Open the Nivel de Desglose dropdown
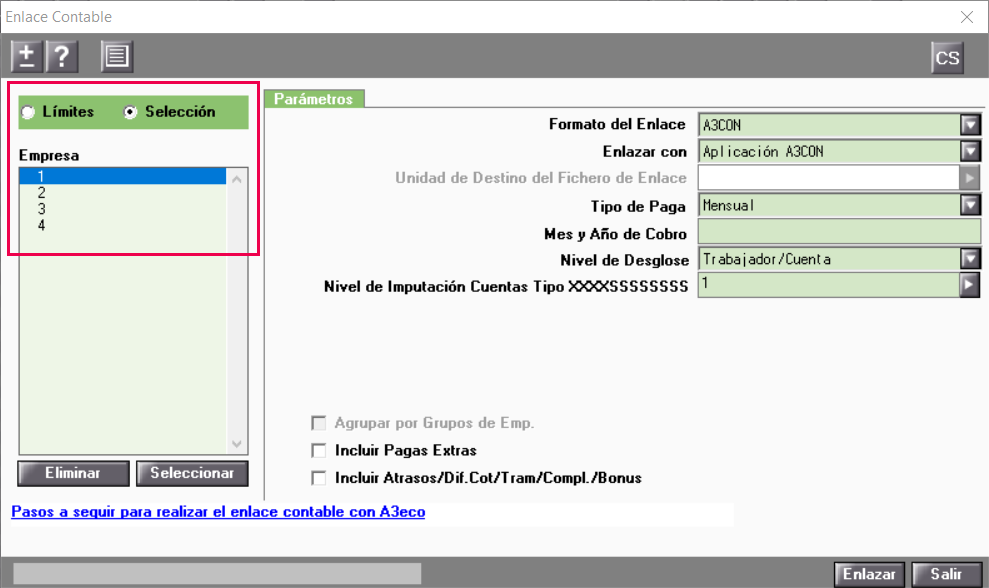Screen dimensions: 989x588 [x=970, y=259]
